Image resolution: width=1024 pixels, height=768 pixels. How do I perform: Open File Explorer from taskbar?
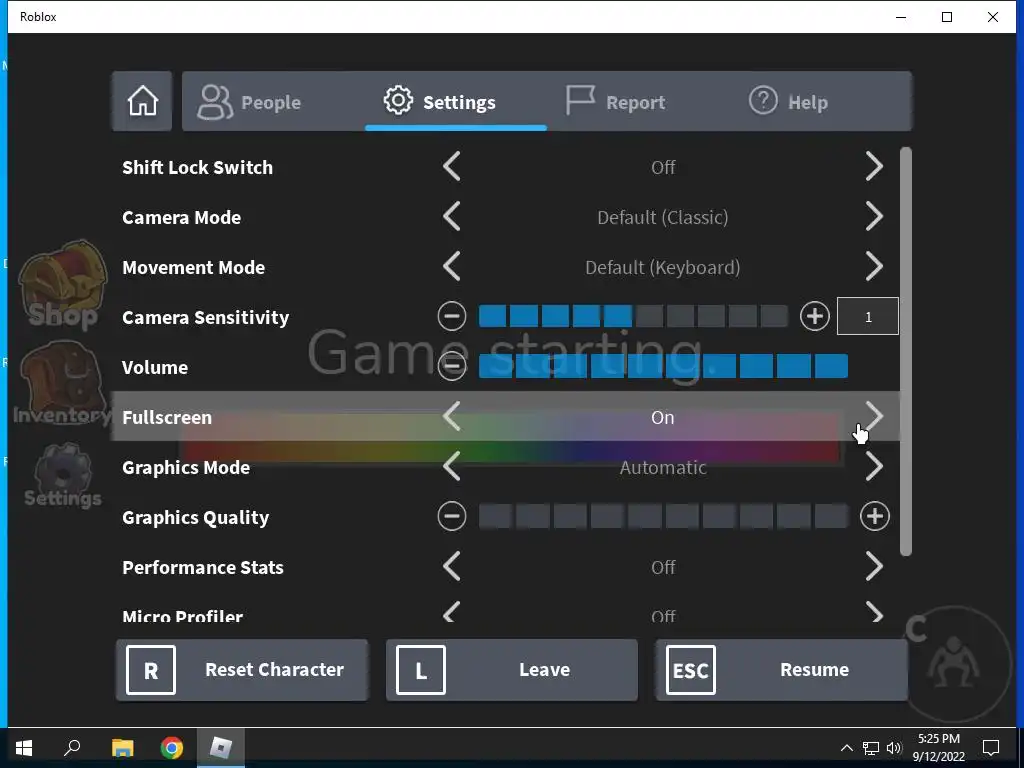122,748
